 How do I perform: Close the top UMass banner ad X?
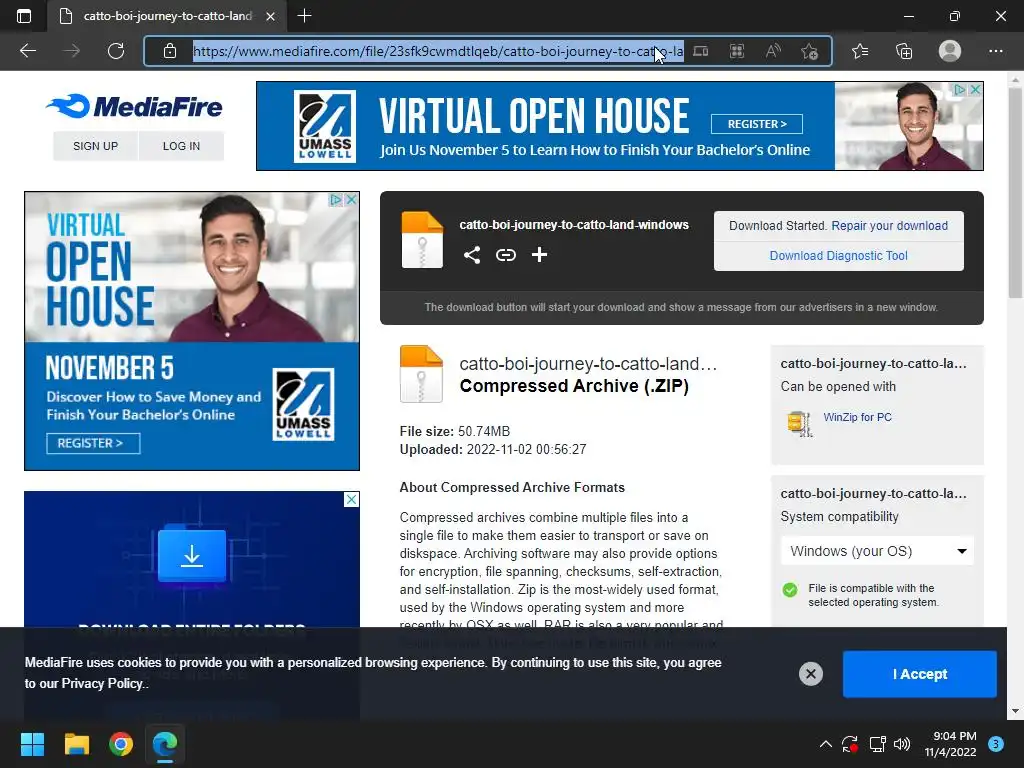[x=975, y=89]
